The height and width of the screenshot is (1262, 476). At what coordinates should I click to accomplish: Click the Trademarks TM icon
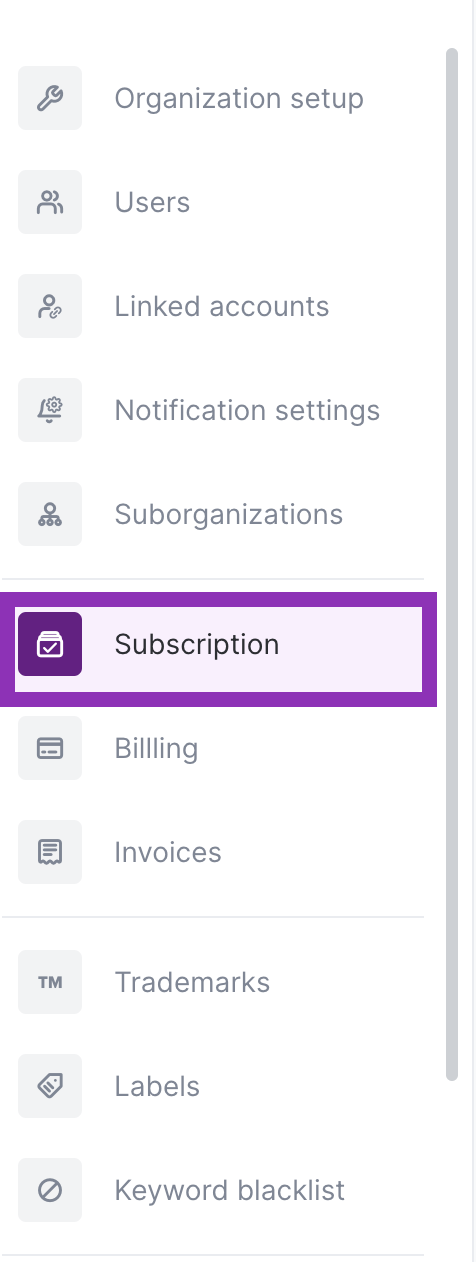click(50, 982)
